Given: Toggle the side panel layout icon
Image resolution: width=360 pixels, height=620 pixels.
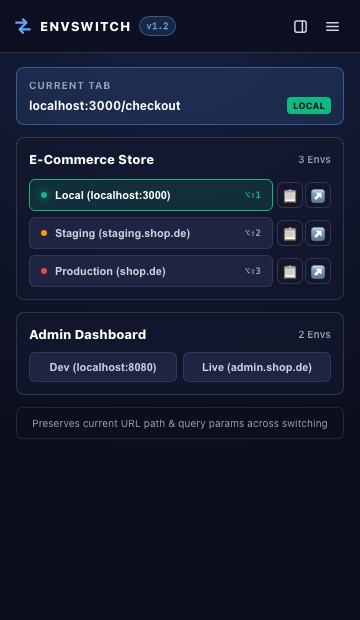Looking at the screenshot, I should point(300,26).
